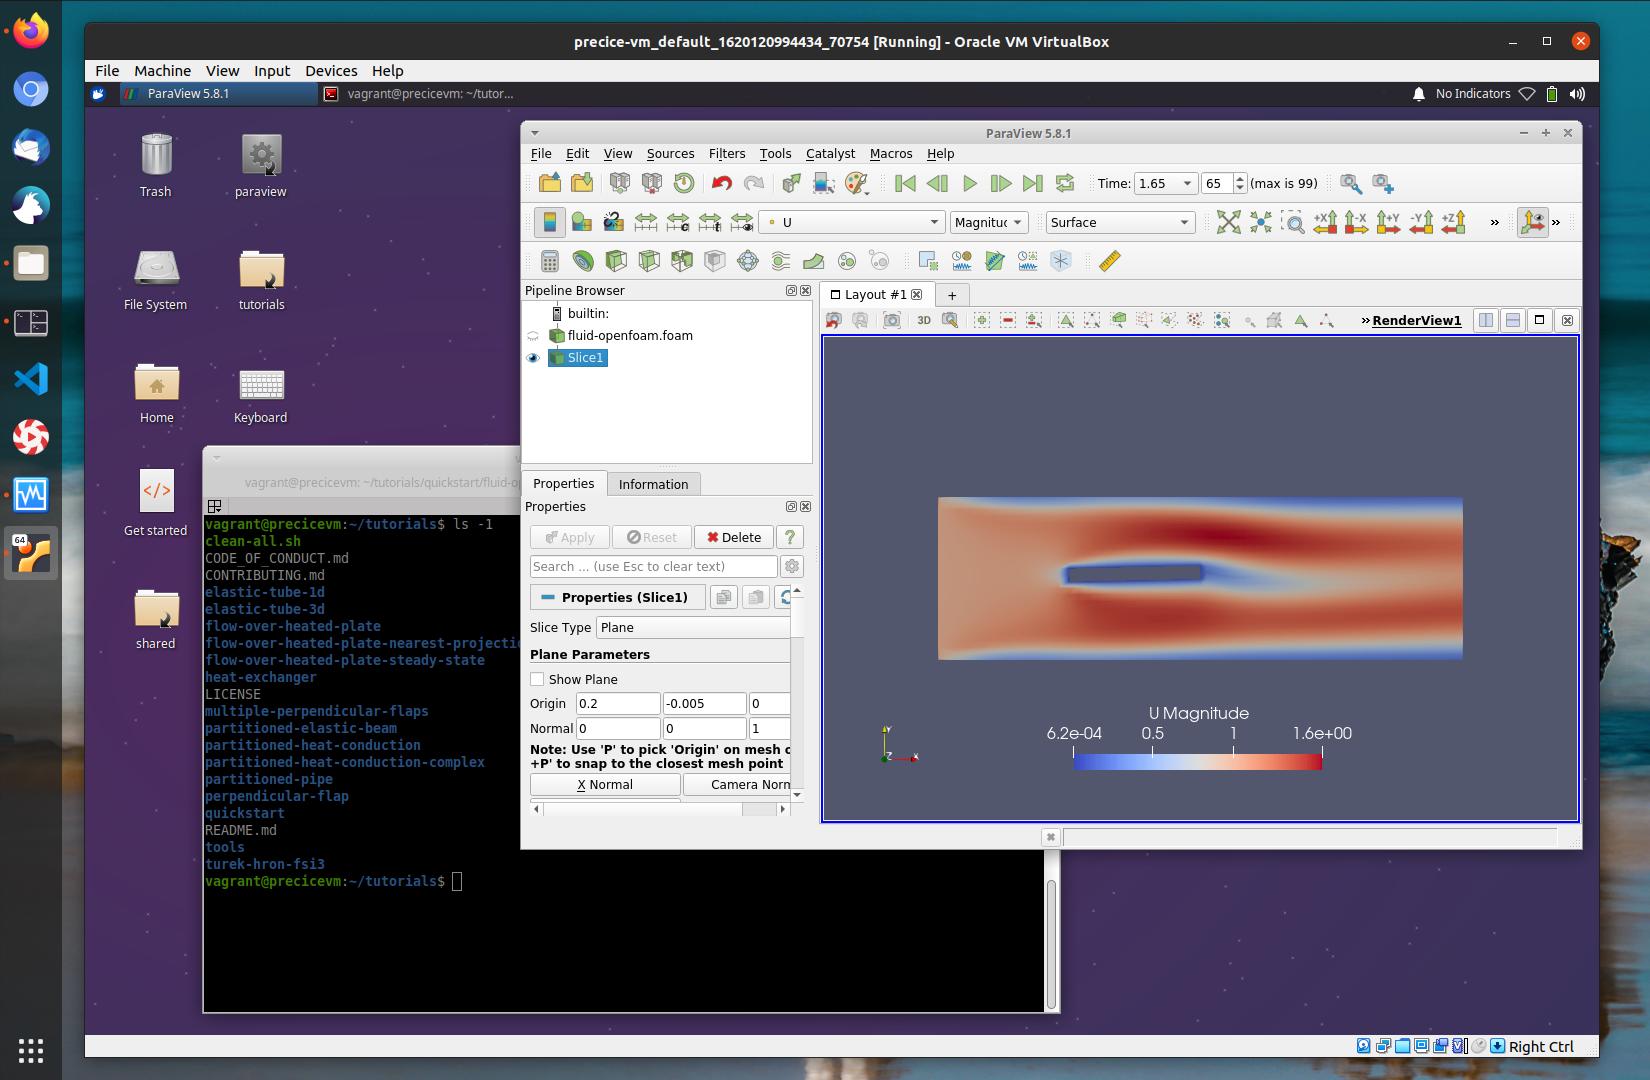Show fluid-openfoam.foam using its eye toggle
Screen dimensions: 1650x1080
[533, 336]
